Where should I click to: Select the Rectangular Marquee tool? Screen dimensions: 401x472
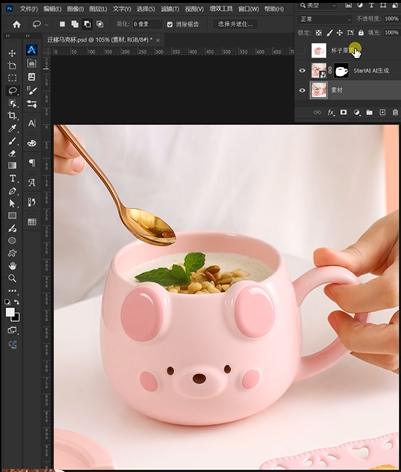coord(12,78)
